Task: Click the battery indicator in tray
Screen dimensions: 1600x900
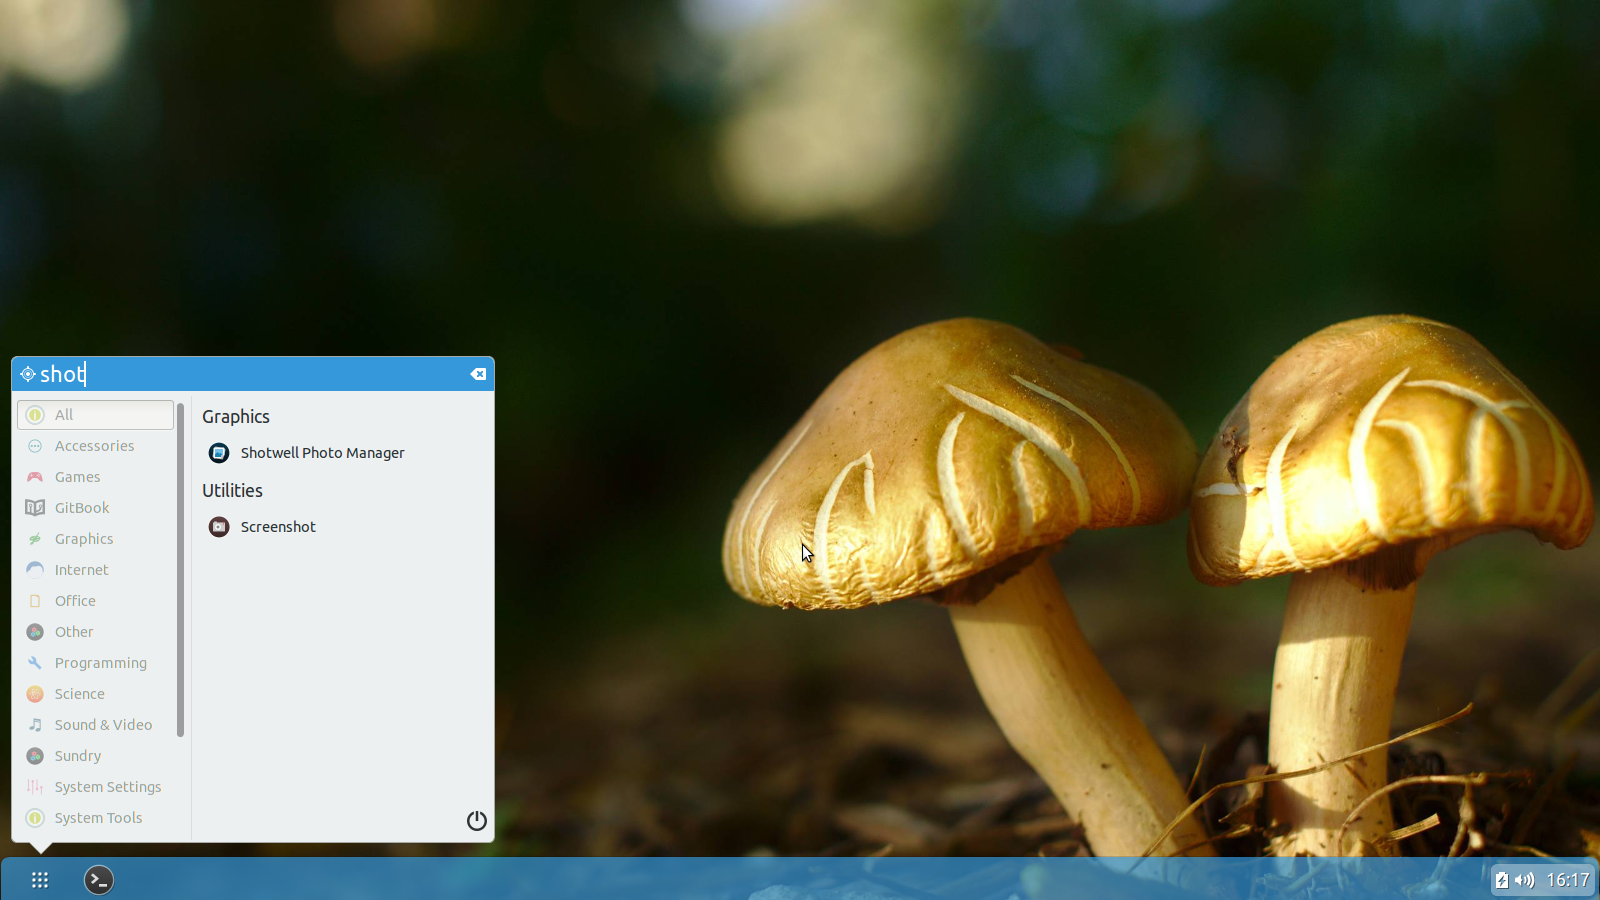Action: (1501, 880)
